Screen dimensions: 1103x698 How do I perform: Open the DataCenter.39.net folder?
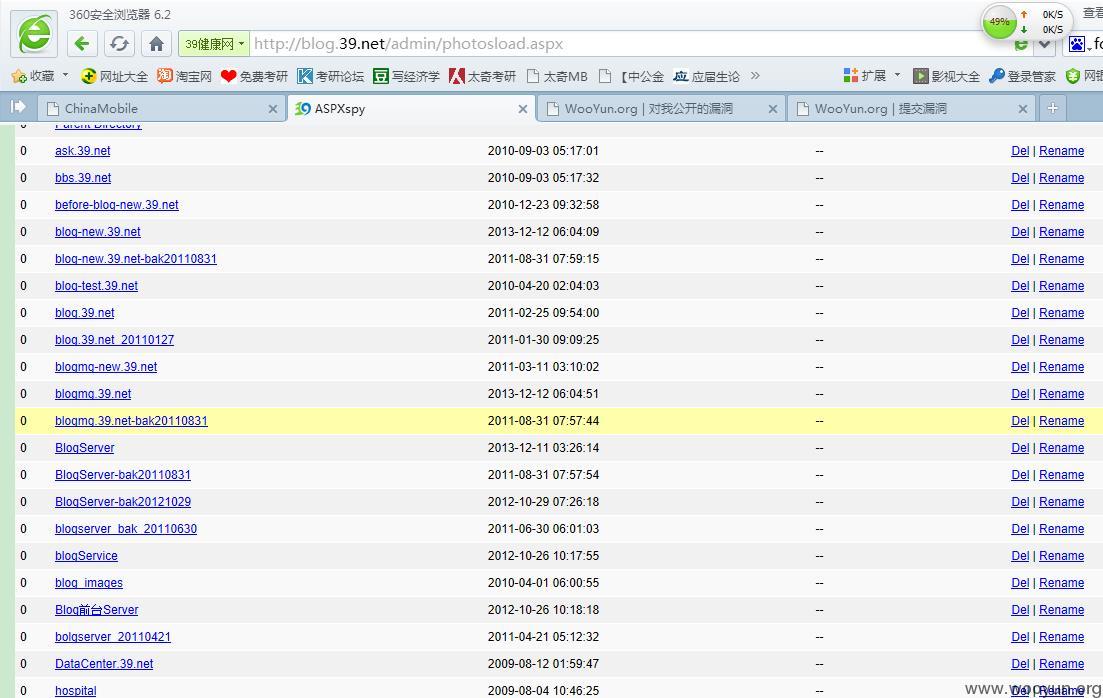click(x=104, y=664)
